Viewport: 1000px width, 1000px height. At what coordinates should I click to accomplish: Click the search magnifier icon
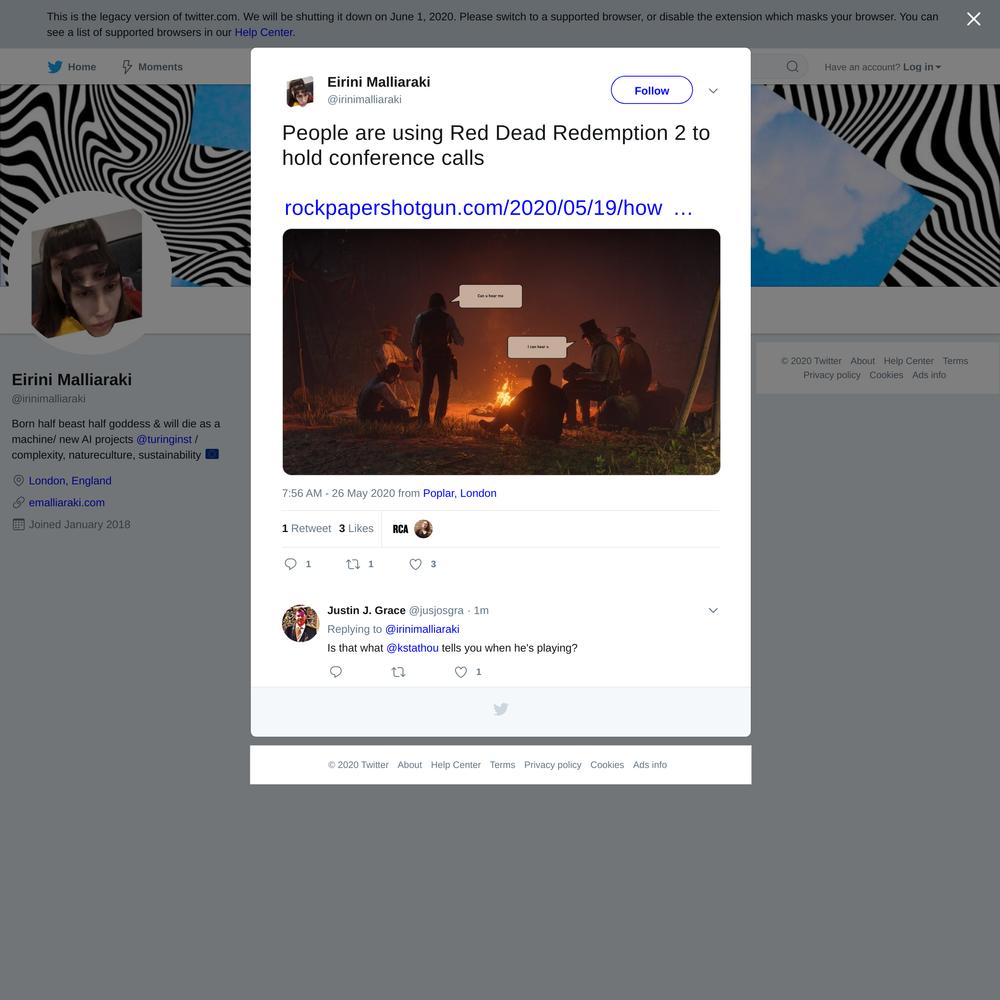pos(792,66)
